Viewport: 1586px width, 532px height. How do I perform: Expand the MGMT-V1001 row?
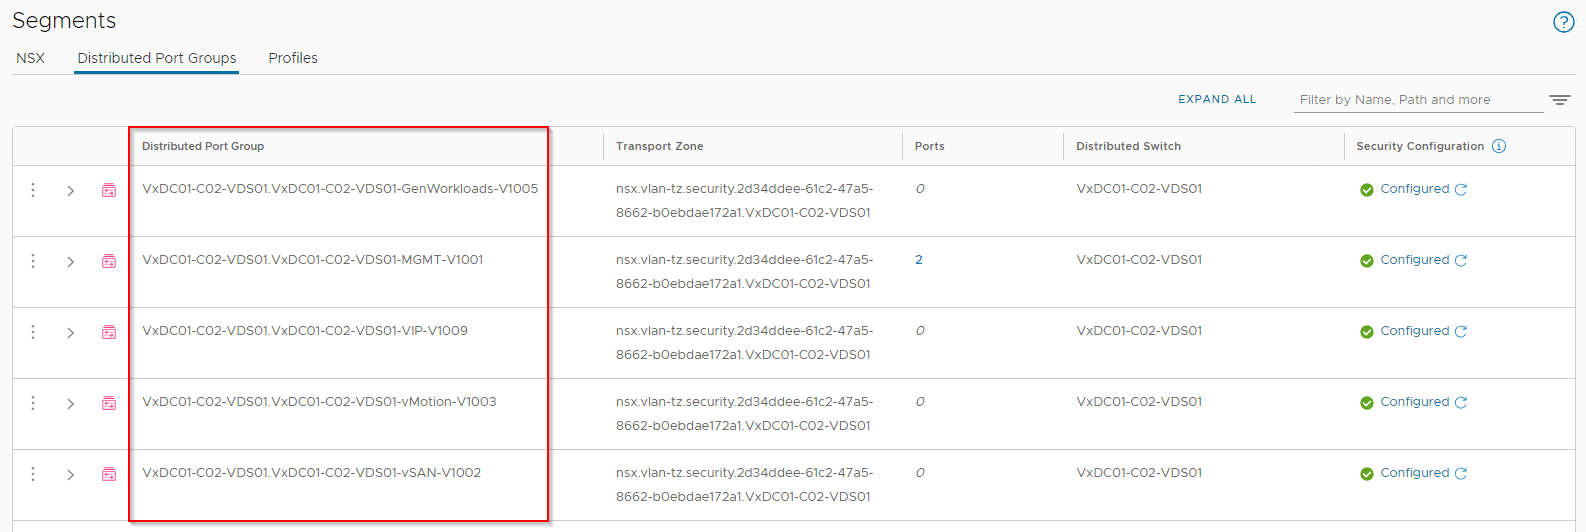70,262
